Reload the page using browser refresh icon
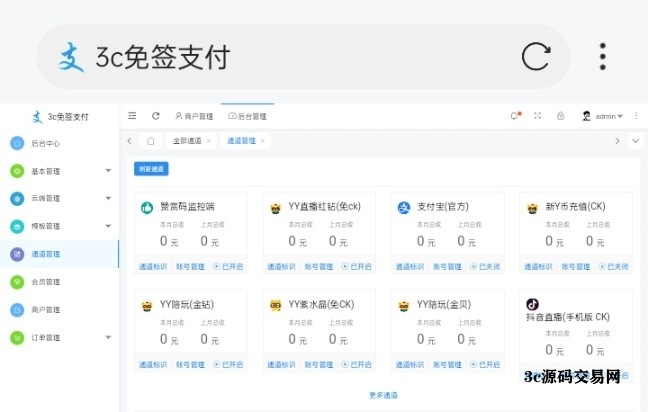The width and height of the screenshot is (648, 412). [x=536, y=57]
